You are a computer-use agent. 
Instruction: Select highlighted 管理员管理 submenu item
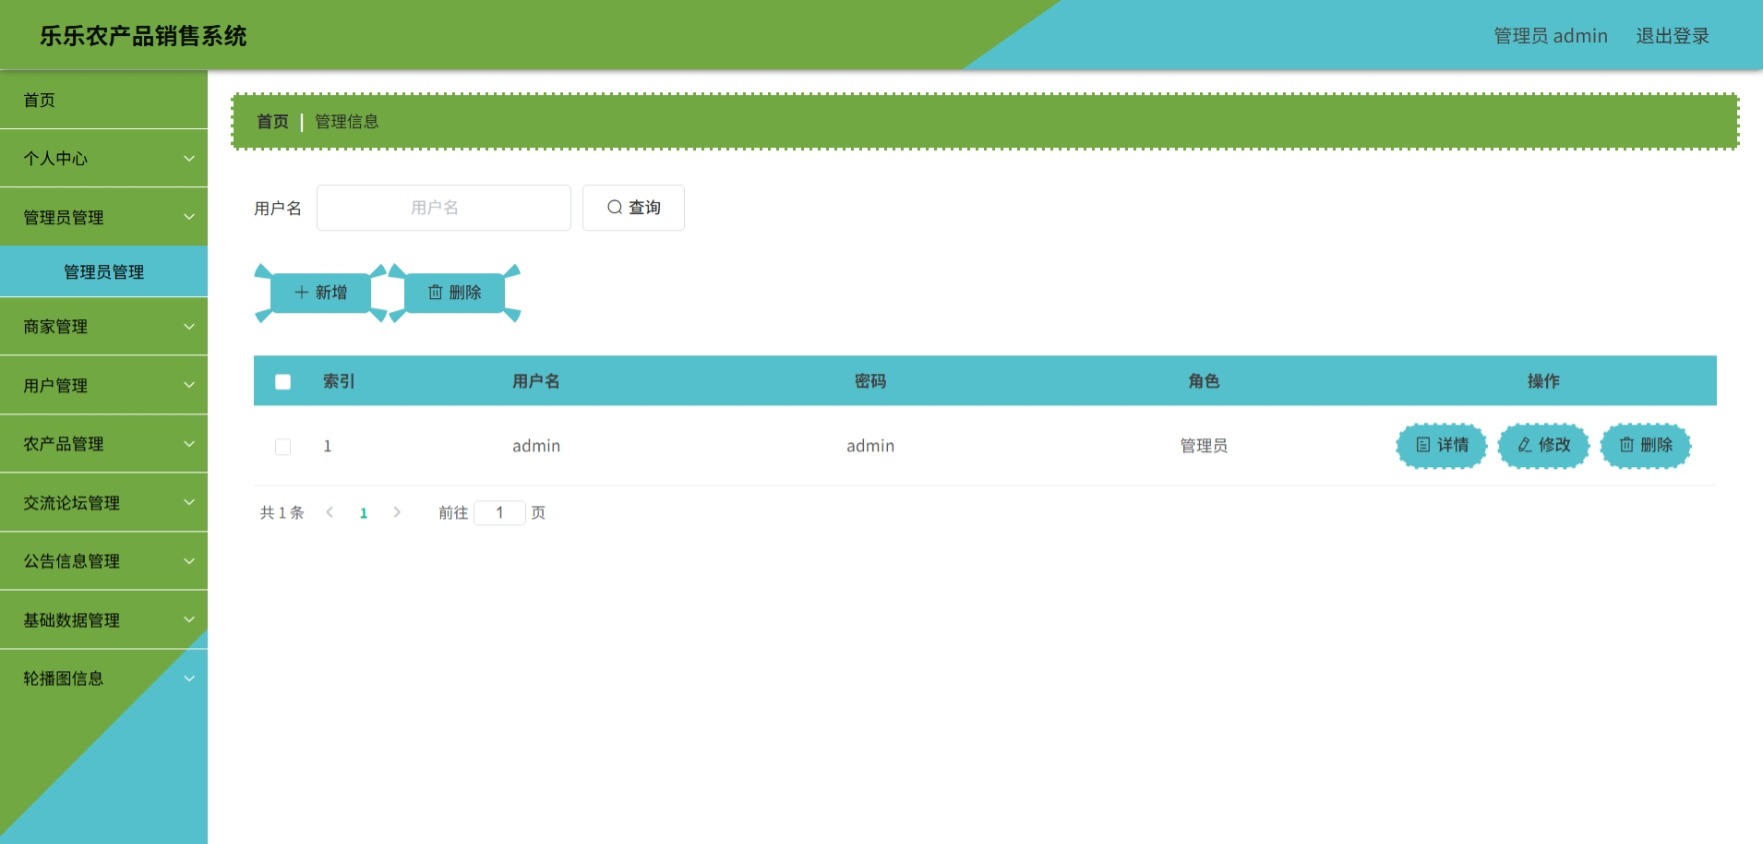point(104,272)
